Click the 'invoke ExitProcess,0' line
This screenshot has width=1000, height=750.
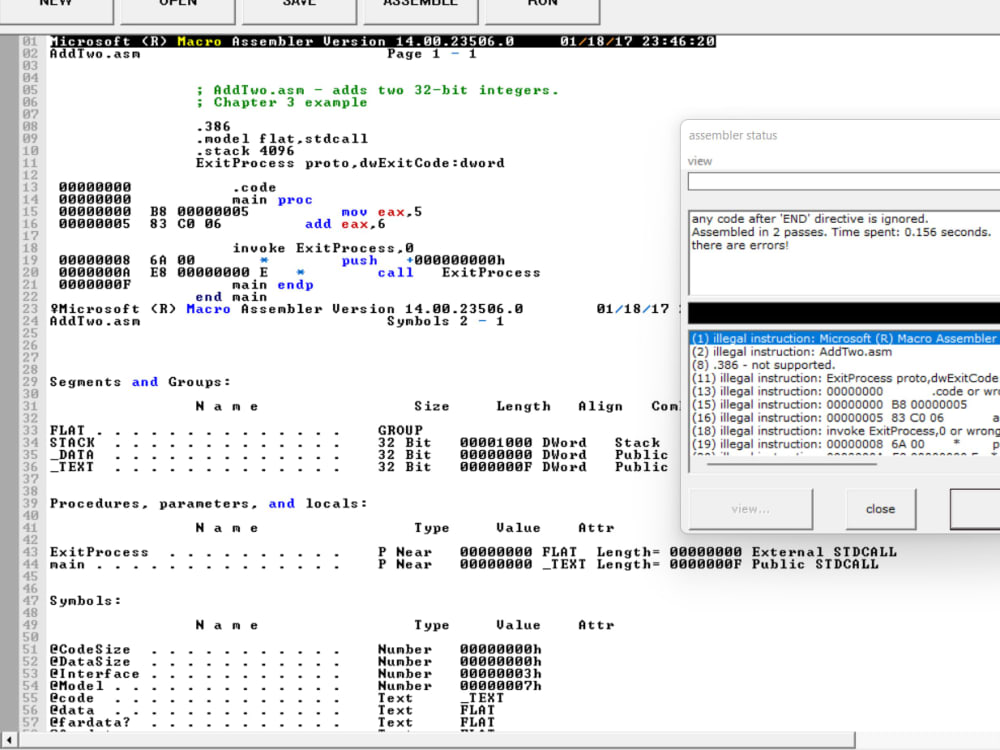tap(323, 248)
